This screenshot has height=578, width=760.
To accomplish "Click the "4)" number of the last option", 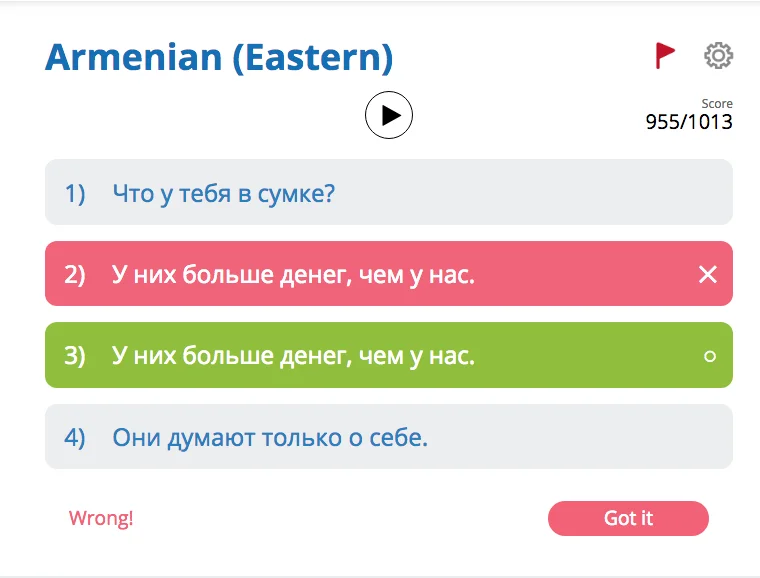I will (x=76, y=437).
